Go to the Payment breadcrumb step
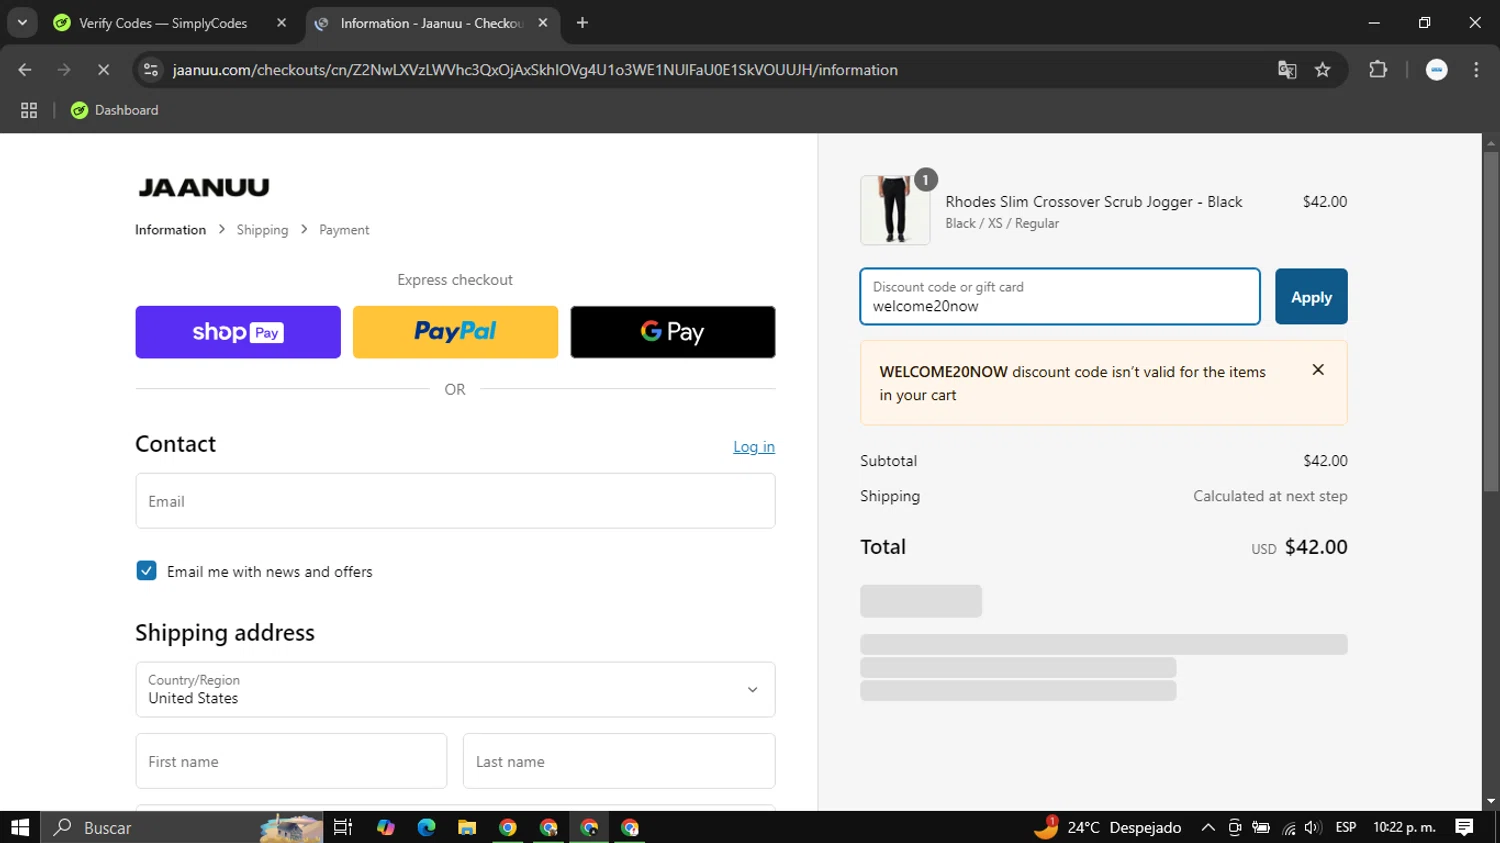 [344, 230]
